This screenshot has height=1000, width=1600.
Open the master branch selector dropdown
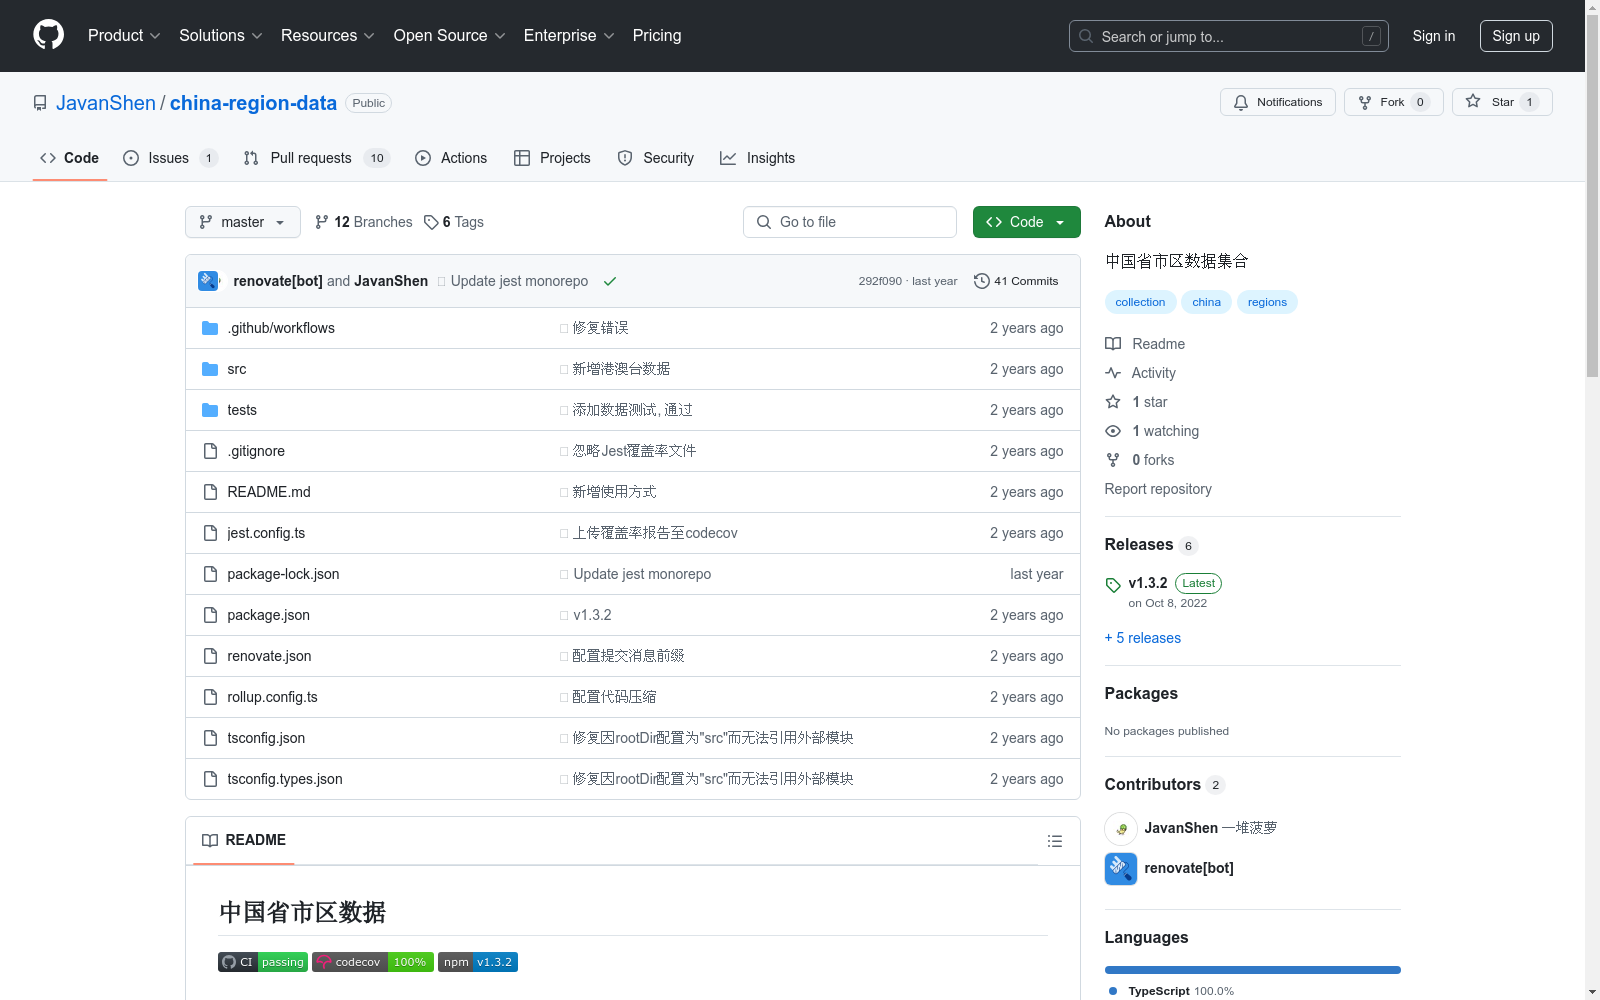pyautogui.click(x=243, y=222)
